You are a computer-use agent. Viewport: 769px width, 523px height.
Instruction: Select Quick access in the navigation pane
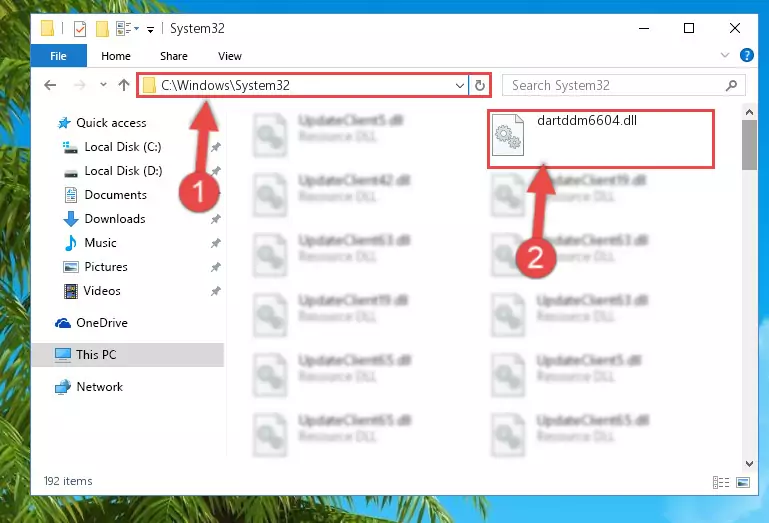[x=111, y=123]
